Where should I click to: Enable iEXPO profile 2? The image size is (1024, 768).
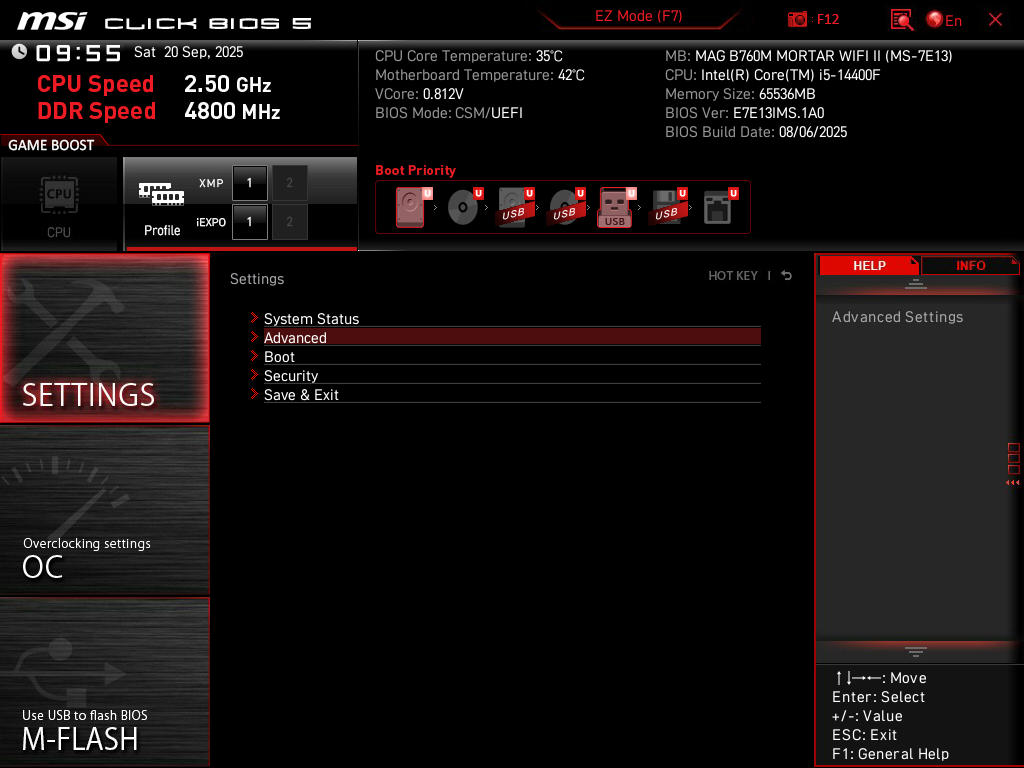(289, 222)
